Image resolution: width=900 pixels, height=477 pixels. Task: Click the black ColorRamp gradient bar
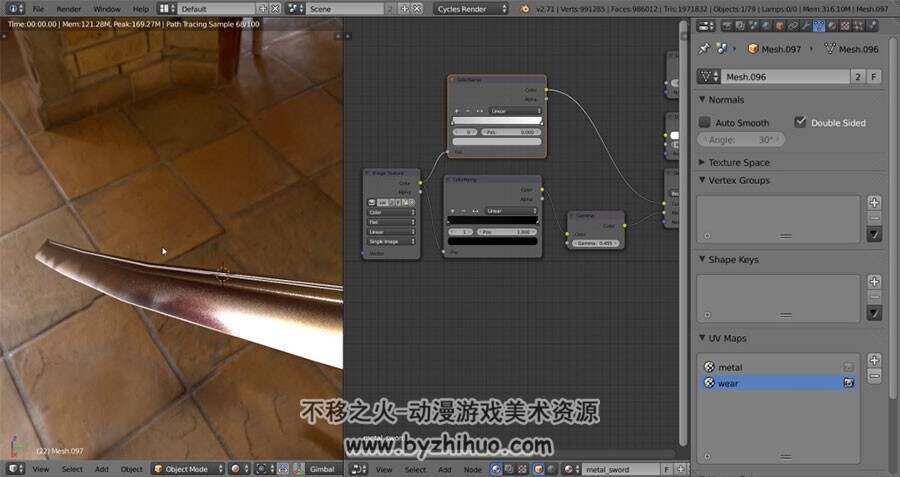click(492, 220)
